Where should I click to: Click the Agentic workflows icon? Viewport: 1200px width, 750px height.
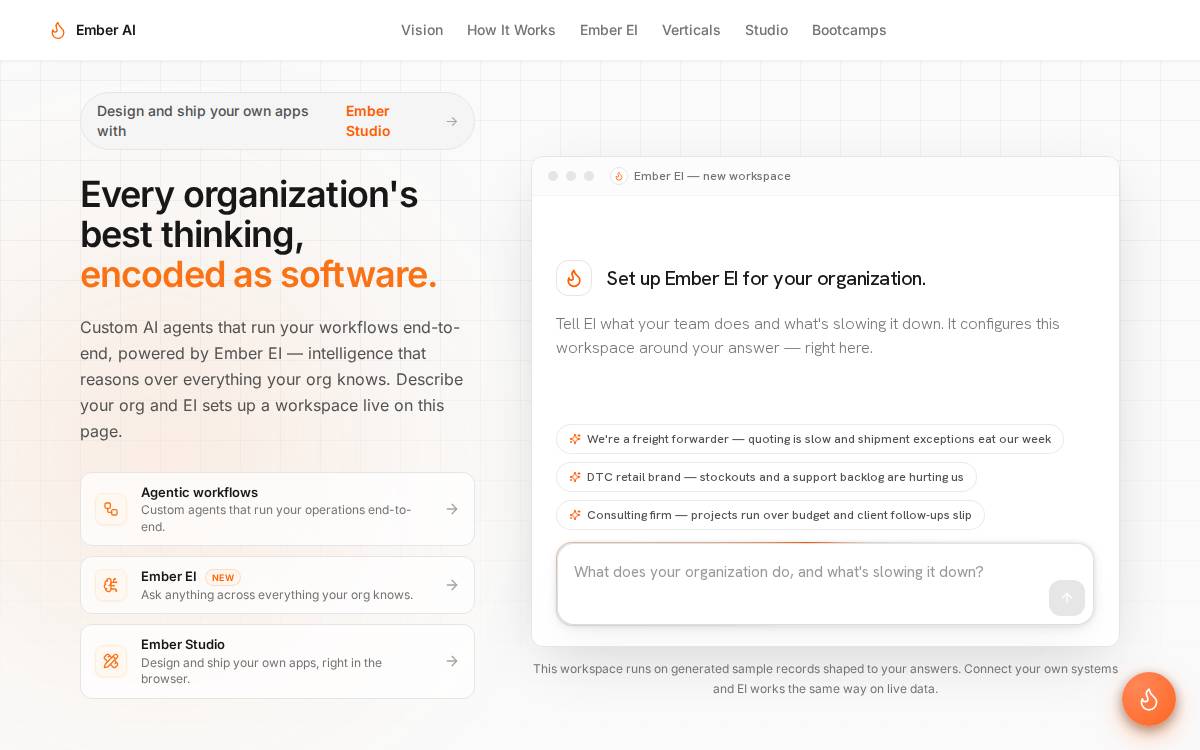pyautogui.click(x=111, y=509)
